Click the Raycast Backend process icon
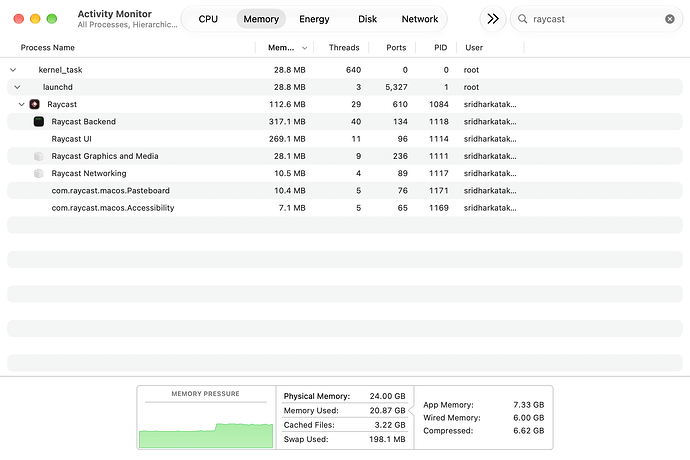Screen dimensions: 690x460 39,121
